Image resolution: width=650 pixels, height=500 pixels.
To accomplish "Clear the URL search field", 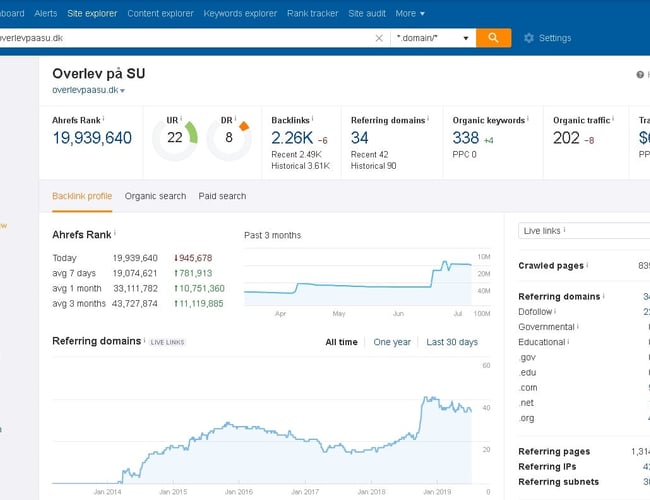I will click(379, 38).
